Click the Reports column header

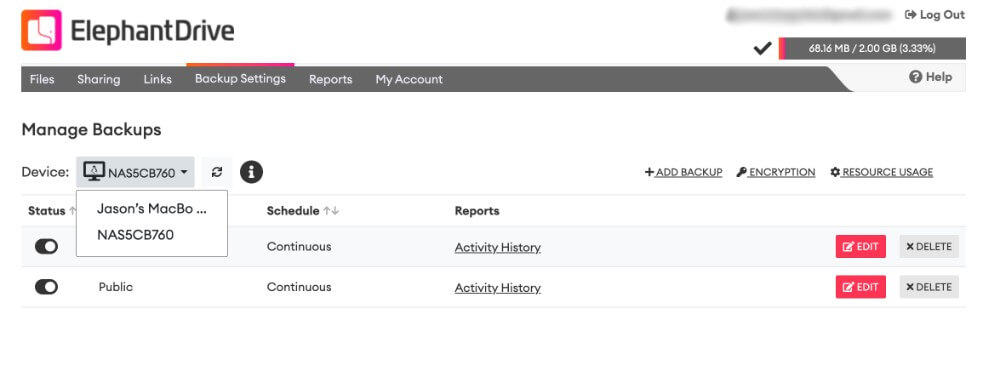[x=477, y=211]
